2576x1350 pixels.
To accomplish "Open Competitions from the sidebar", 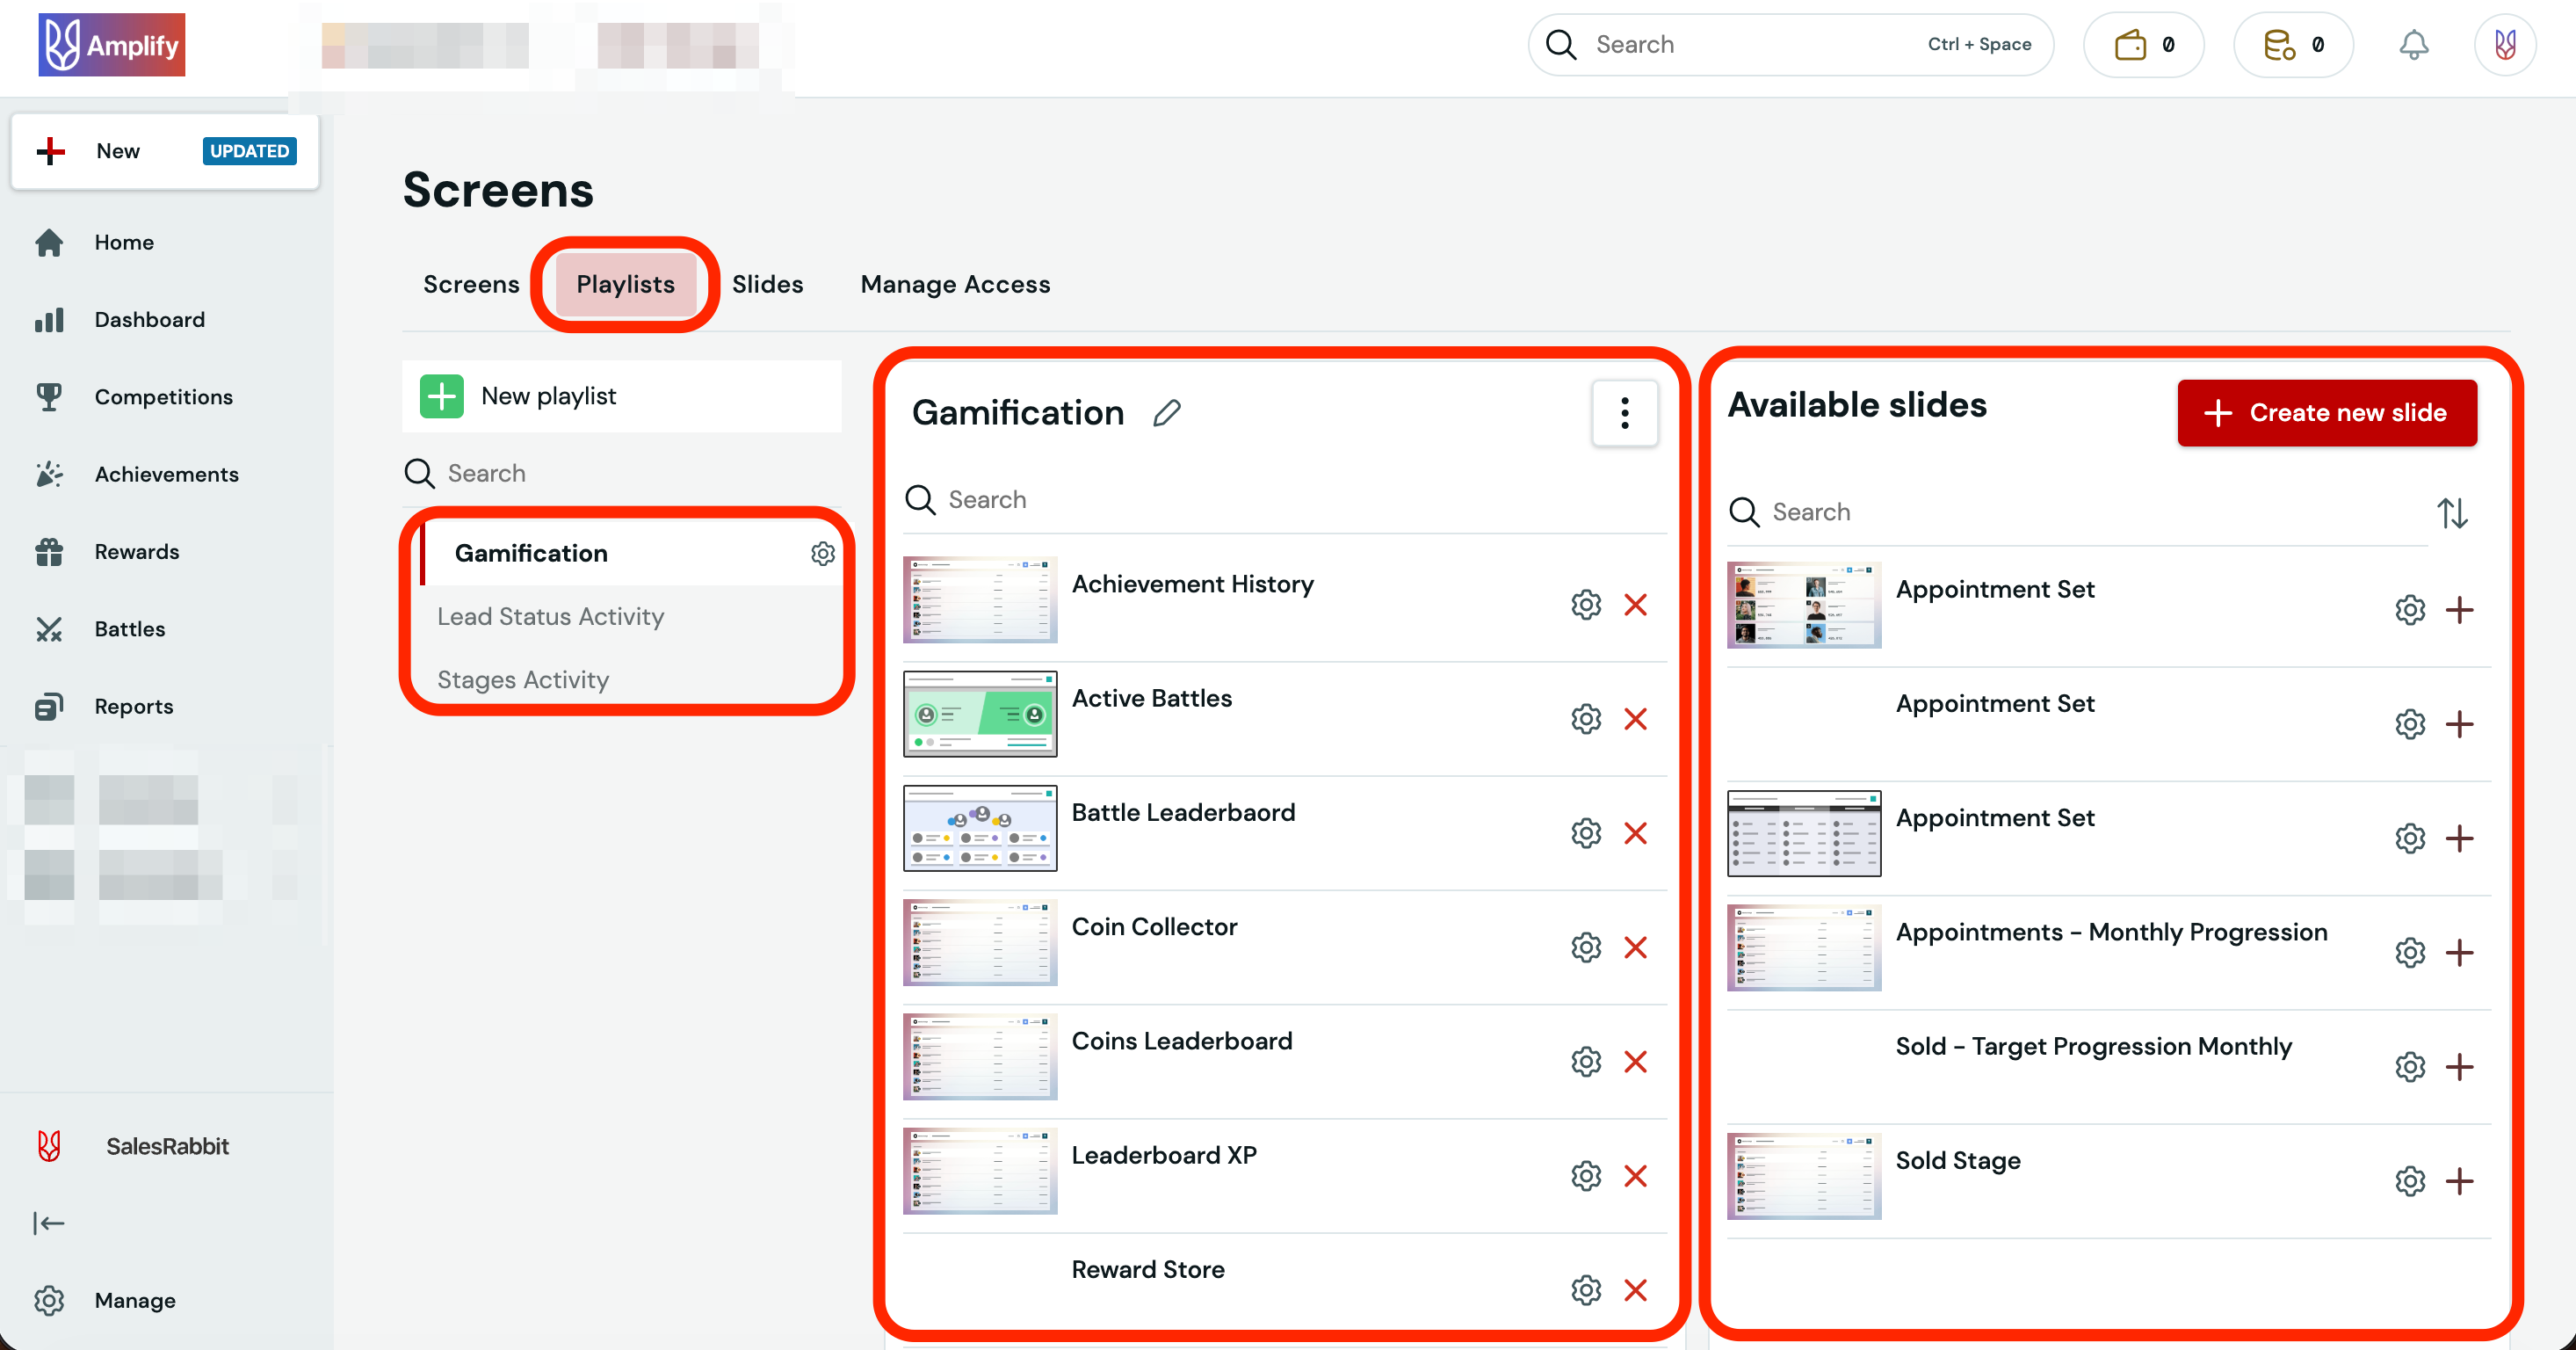I will (163, 397).
